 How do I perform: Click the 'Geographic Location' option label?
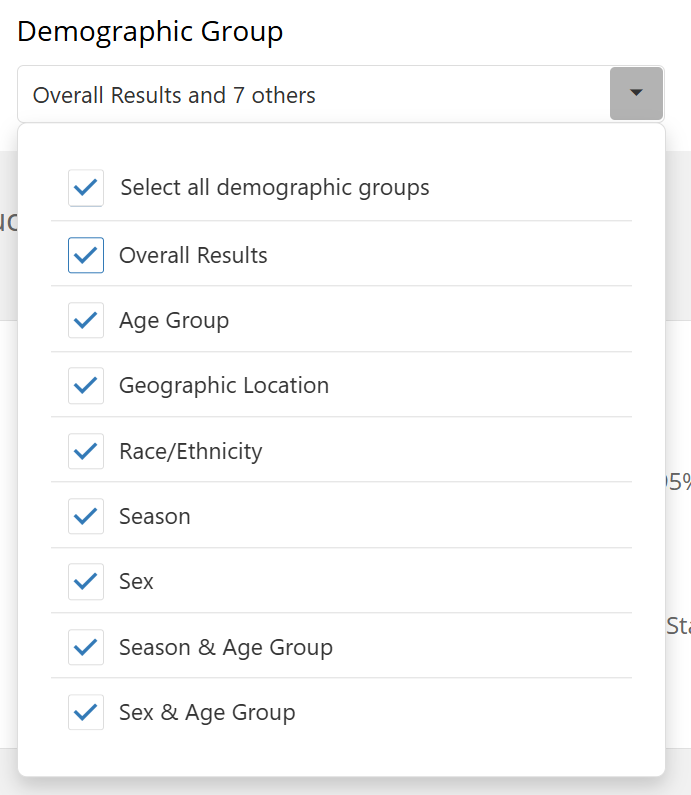(x=224, y=386)
